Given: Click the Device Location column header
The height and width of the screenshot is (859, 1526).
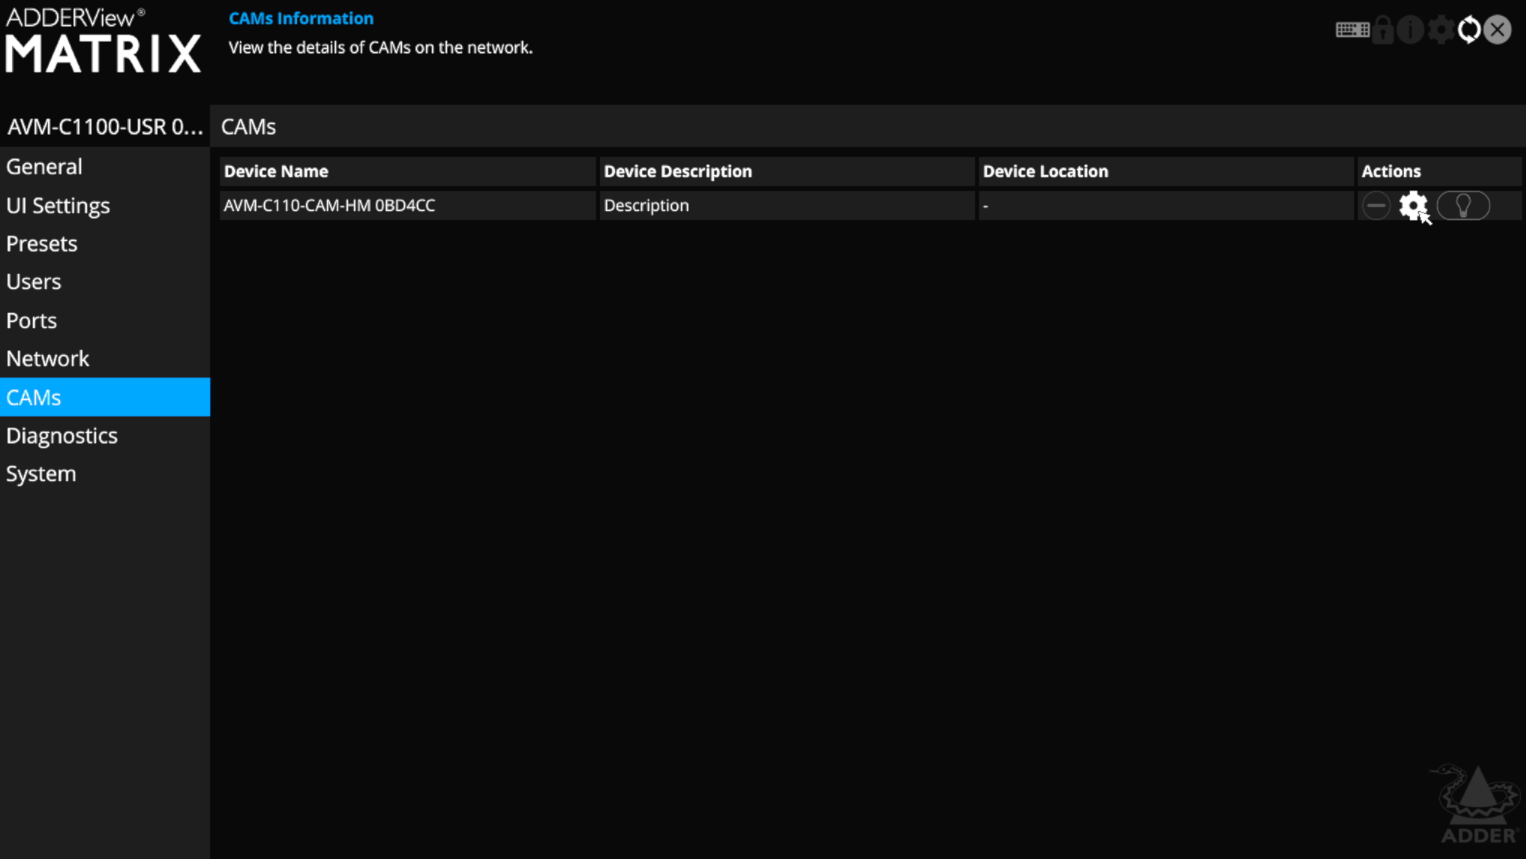Looking at the screenshot, I should 1166,171.
